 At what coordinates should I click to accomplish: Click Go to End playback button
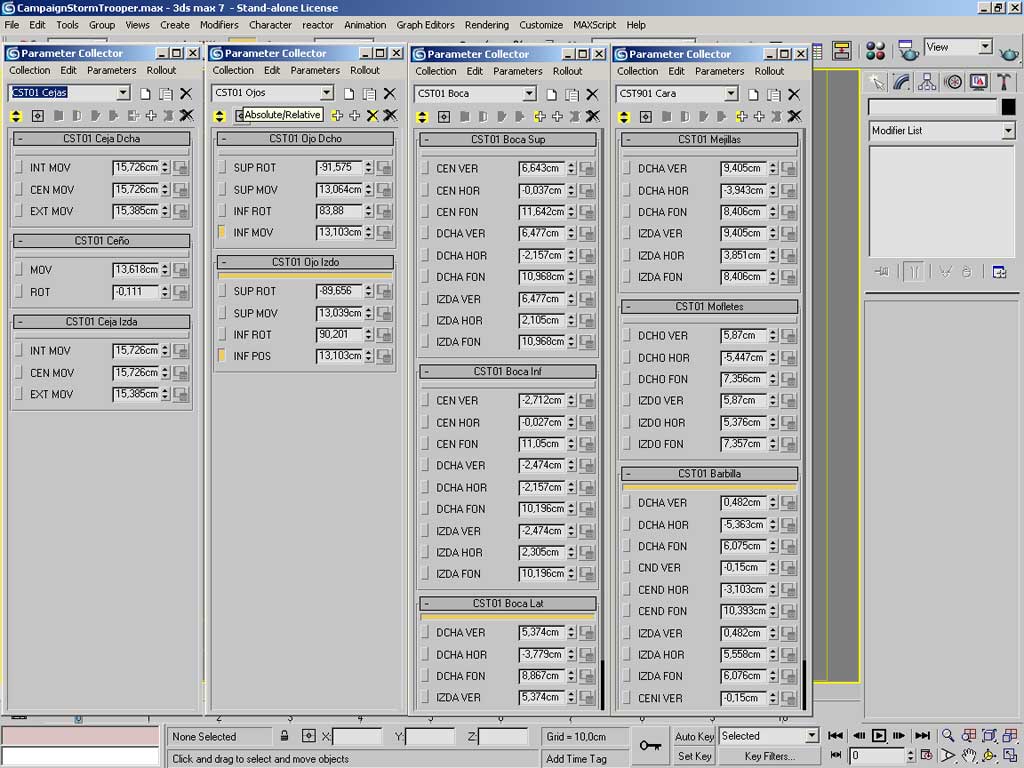pyautogui.click(x=923, y=735)
